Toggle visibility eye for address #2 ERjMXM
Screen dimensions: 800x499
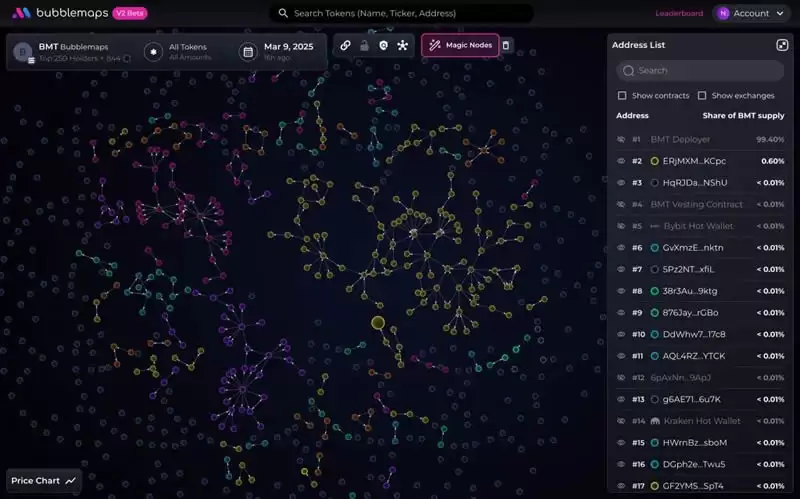[621, 161]
